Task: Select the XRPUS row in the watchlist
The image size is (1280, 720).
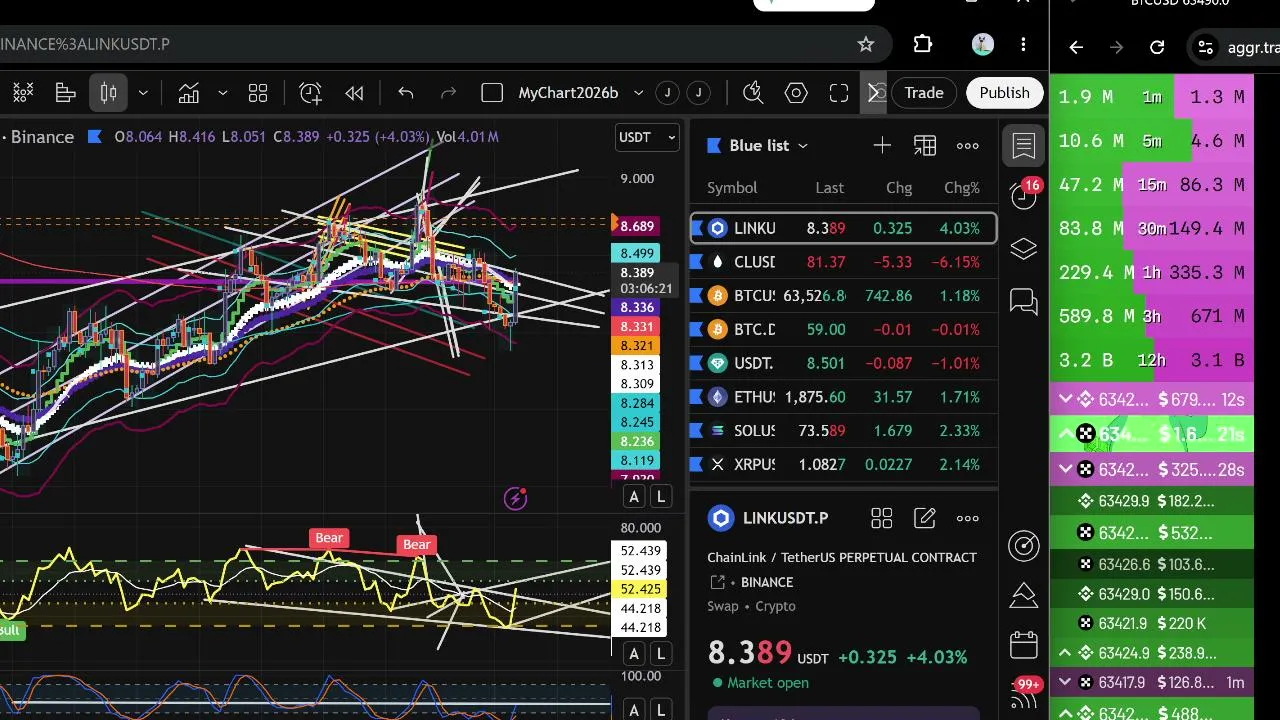Action: coord(843,465)
